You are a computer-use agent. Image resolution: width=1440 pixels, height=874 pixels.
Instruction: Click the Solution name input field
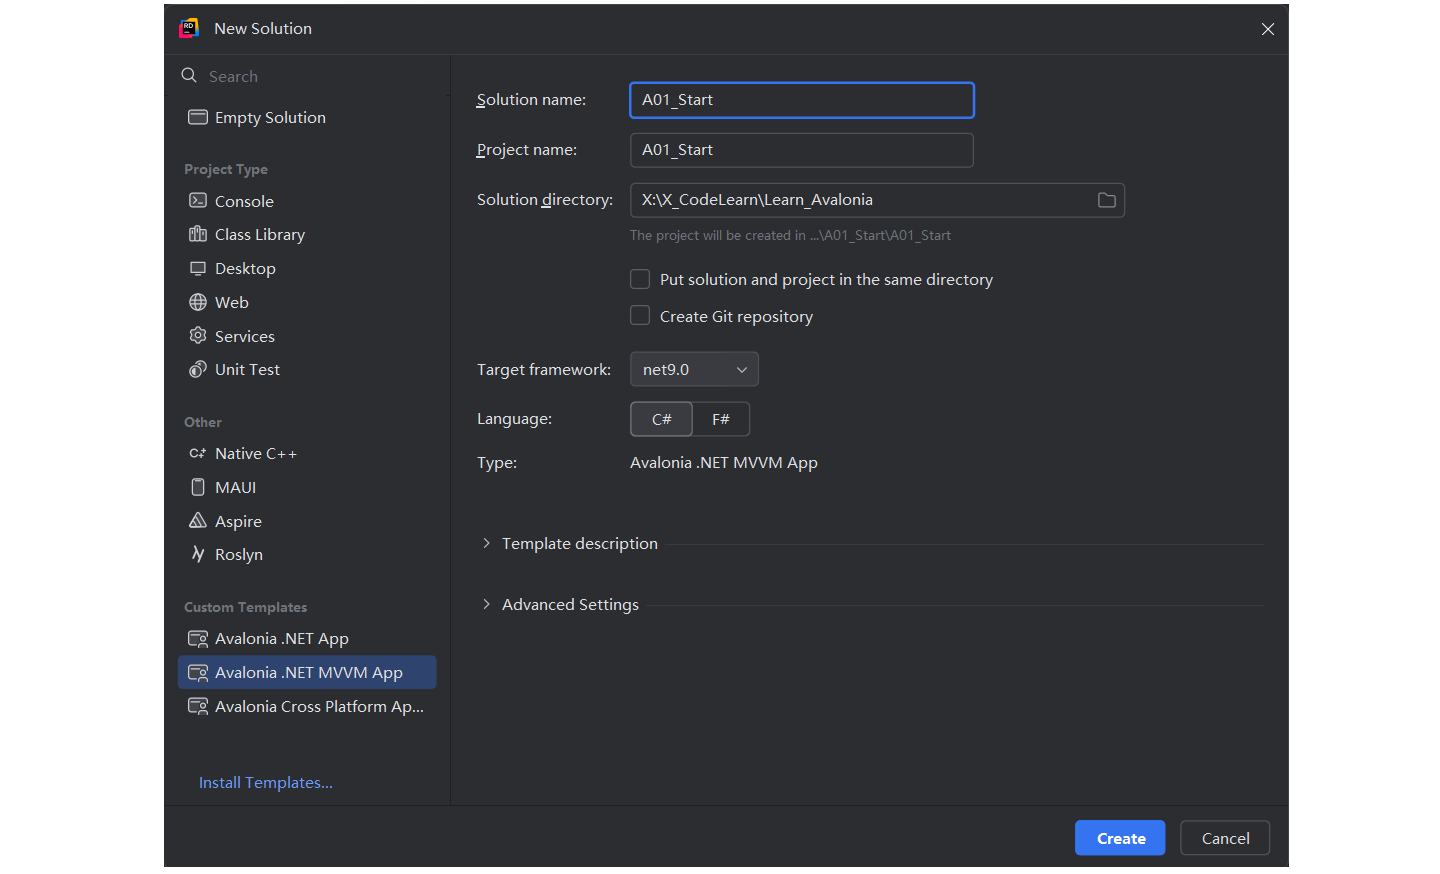tap(802, 100)
